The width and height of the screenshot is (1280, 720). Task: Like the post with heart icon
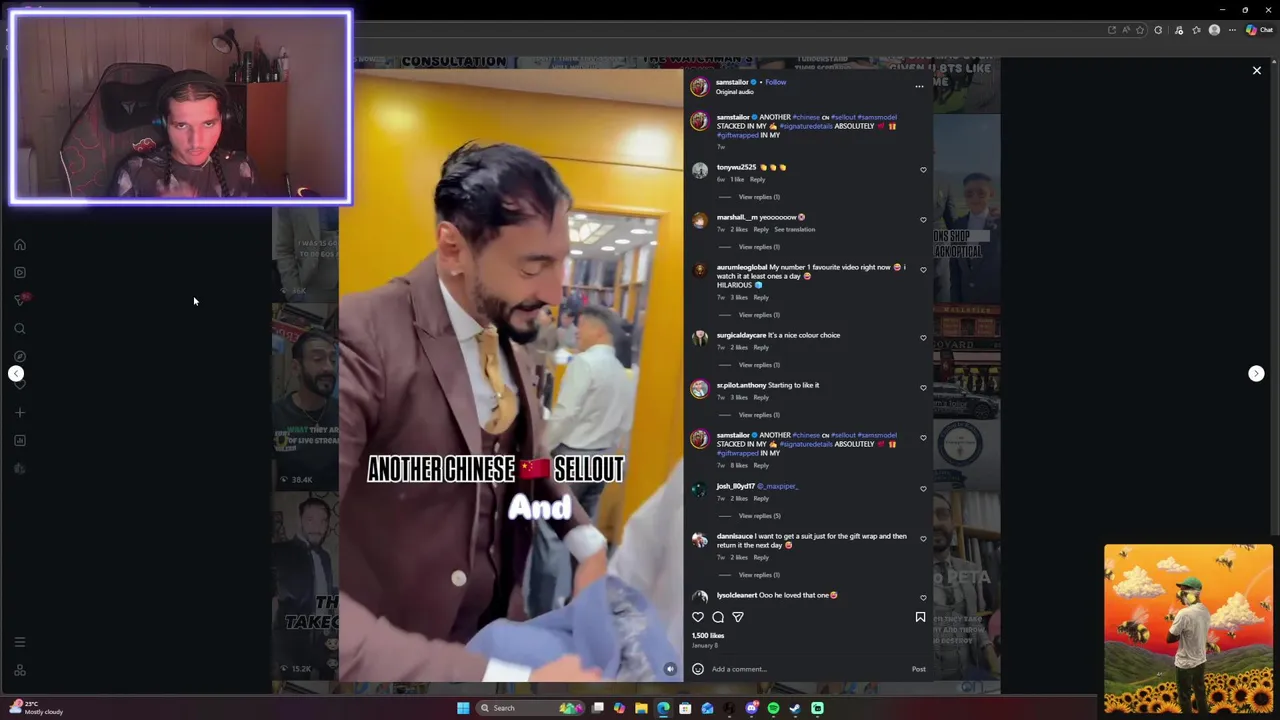pyautogui.click(x=698, y=617)
